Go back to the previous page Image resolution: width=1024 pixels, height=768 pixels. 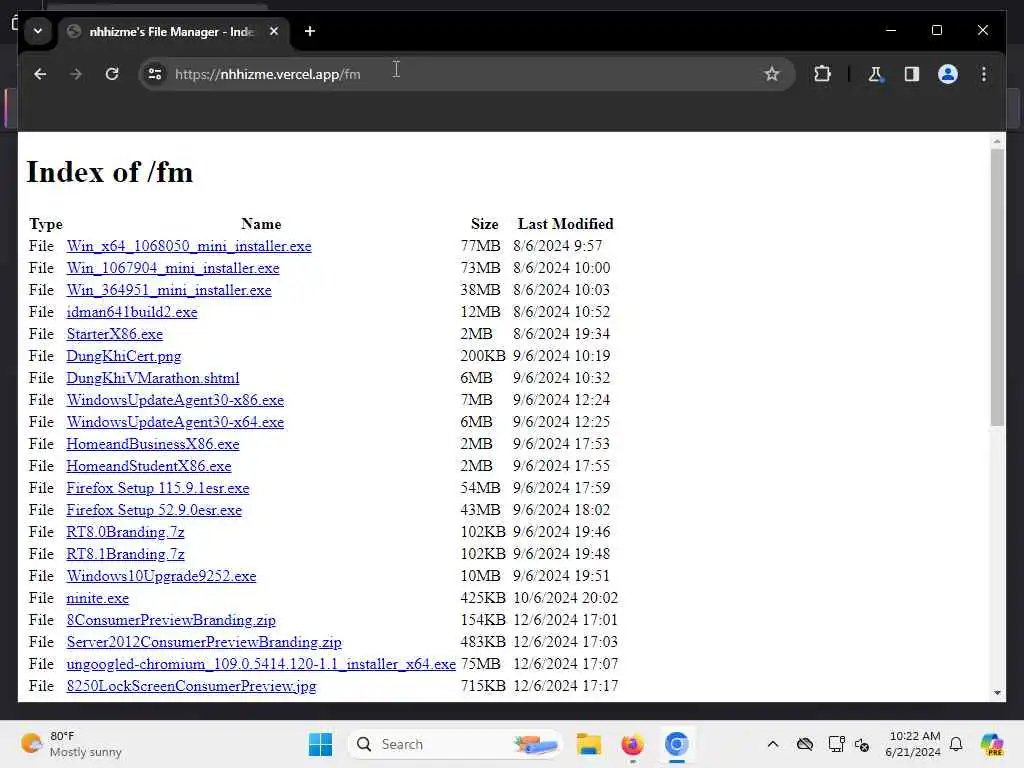point(40,74)
